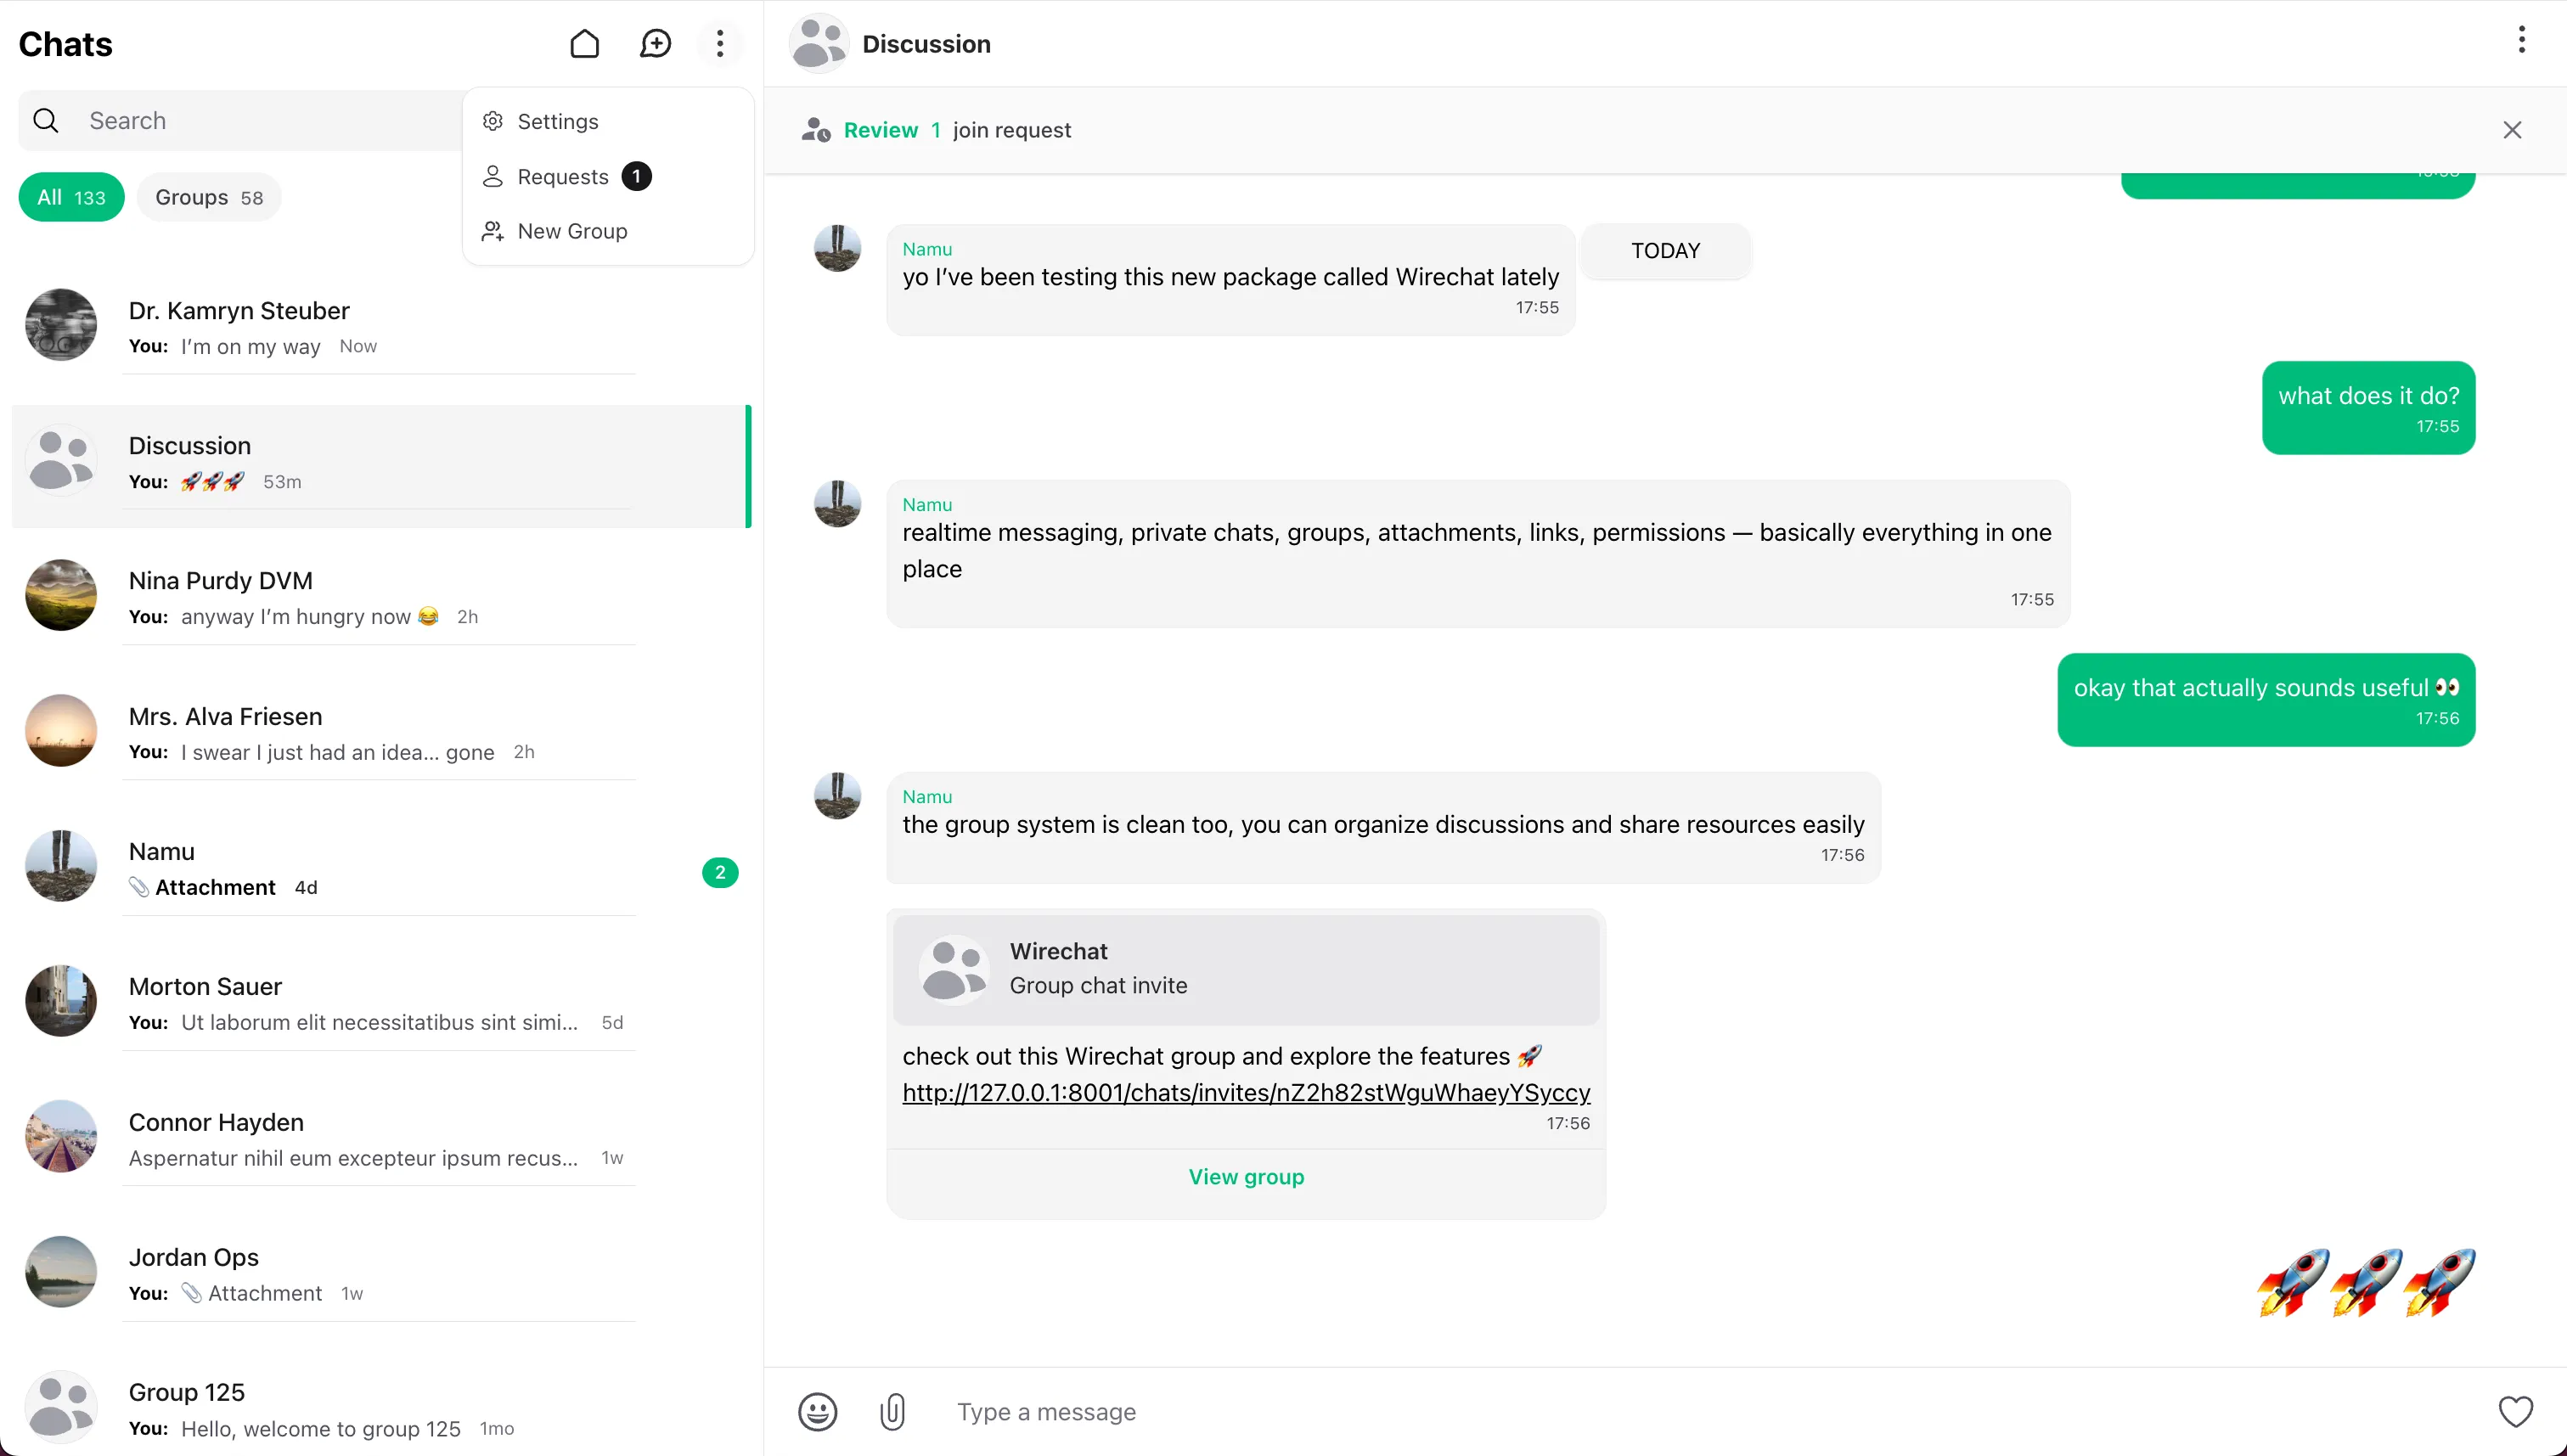Open the emoji picker
Image resolution: width=2567 pixels, height=1456 pixels.
[817, 1411]
